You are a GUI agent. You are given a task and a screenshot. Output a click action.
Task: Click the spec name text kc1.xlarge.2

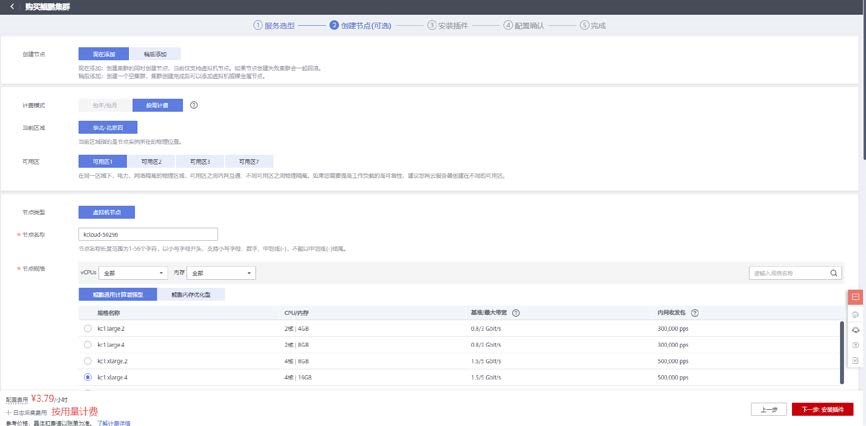pos(112,361)
